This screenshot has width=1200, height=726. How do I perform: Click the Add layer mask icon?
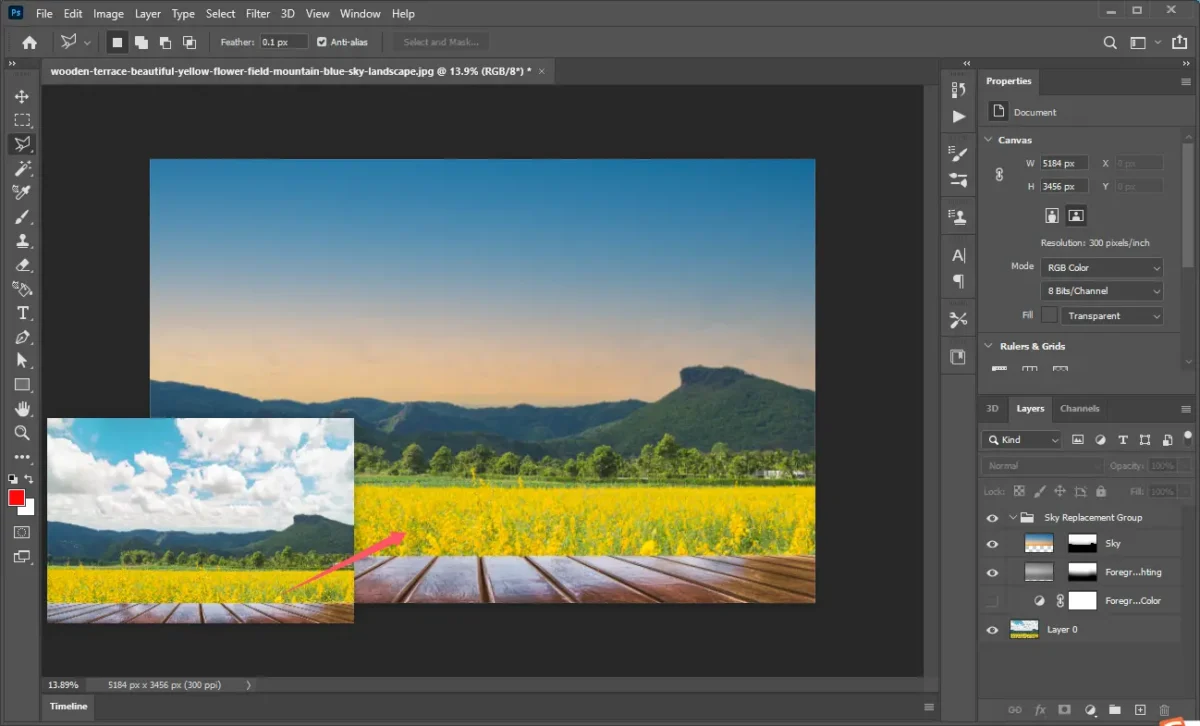point(1065,710)
